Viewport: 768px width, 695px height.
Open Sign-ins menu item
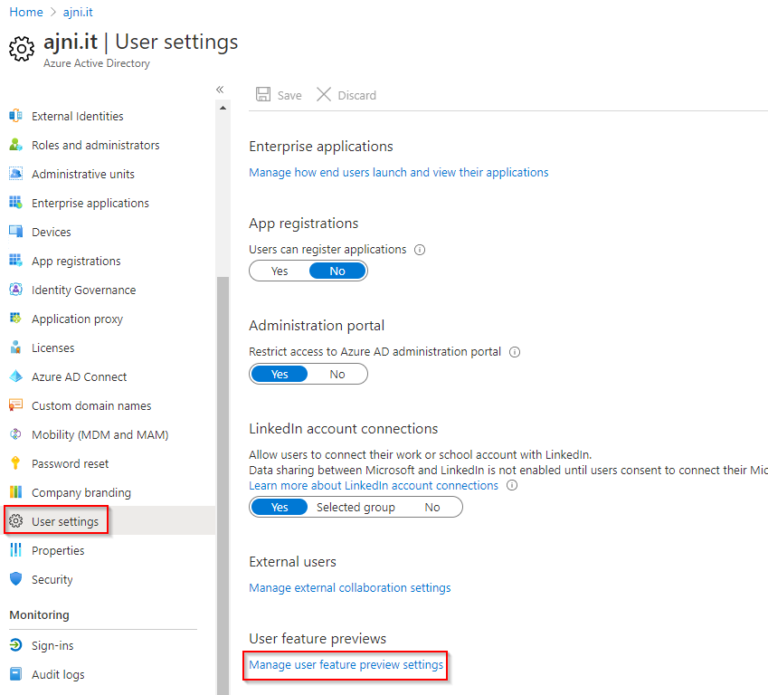52,646
